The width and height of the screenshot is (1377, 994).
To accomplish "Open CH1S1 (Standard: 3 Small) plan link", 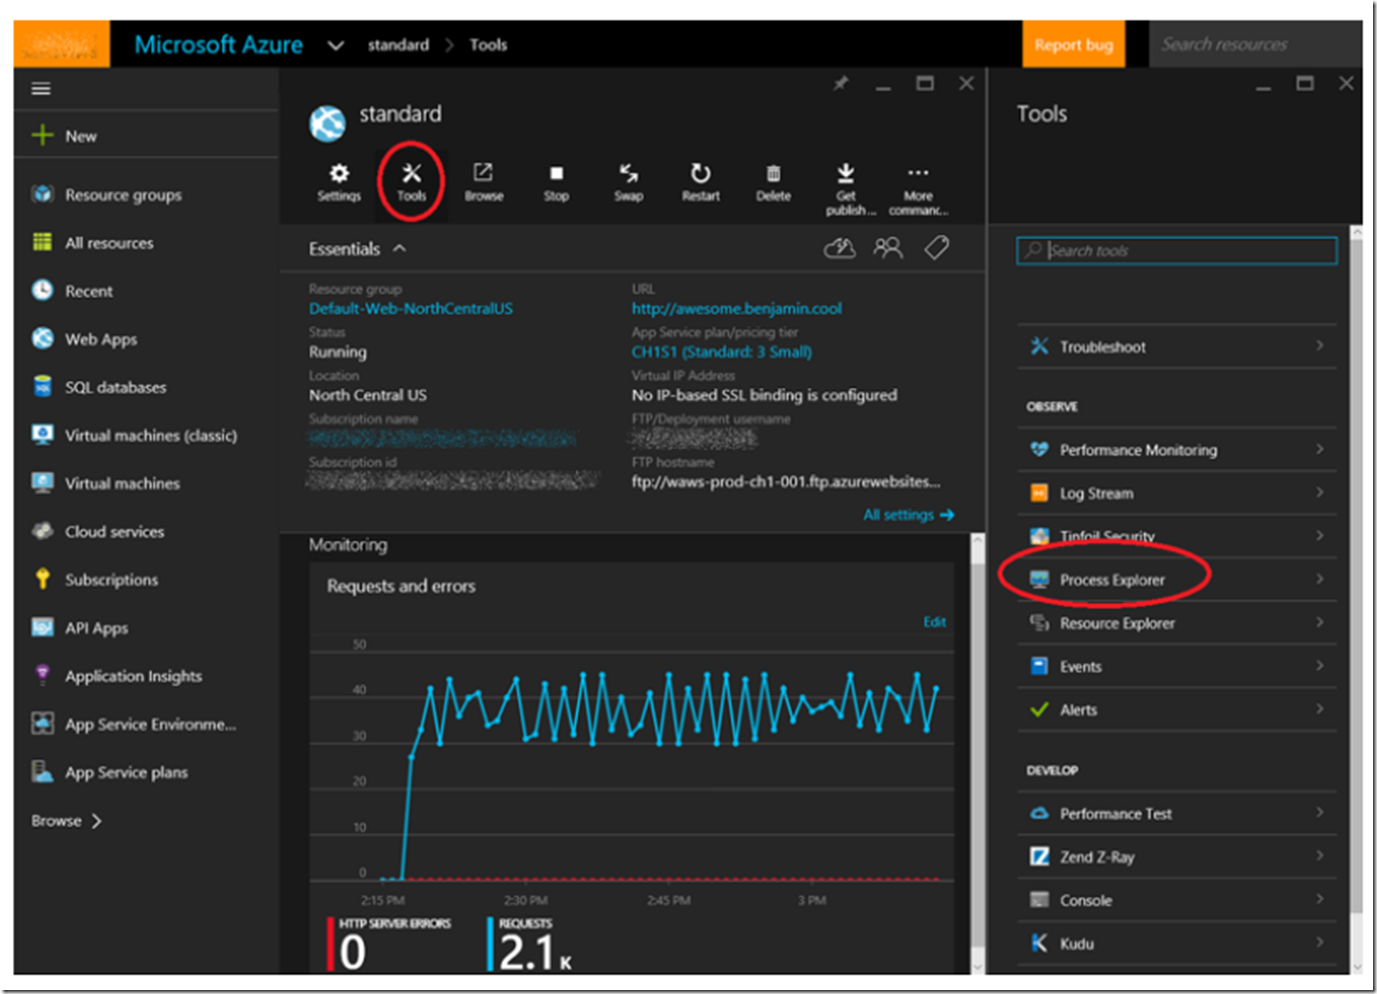I will [x=721, y=352].
